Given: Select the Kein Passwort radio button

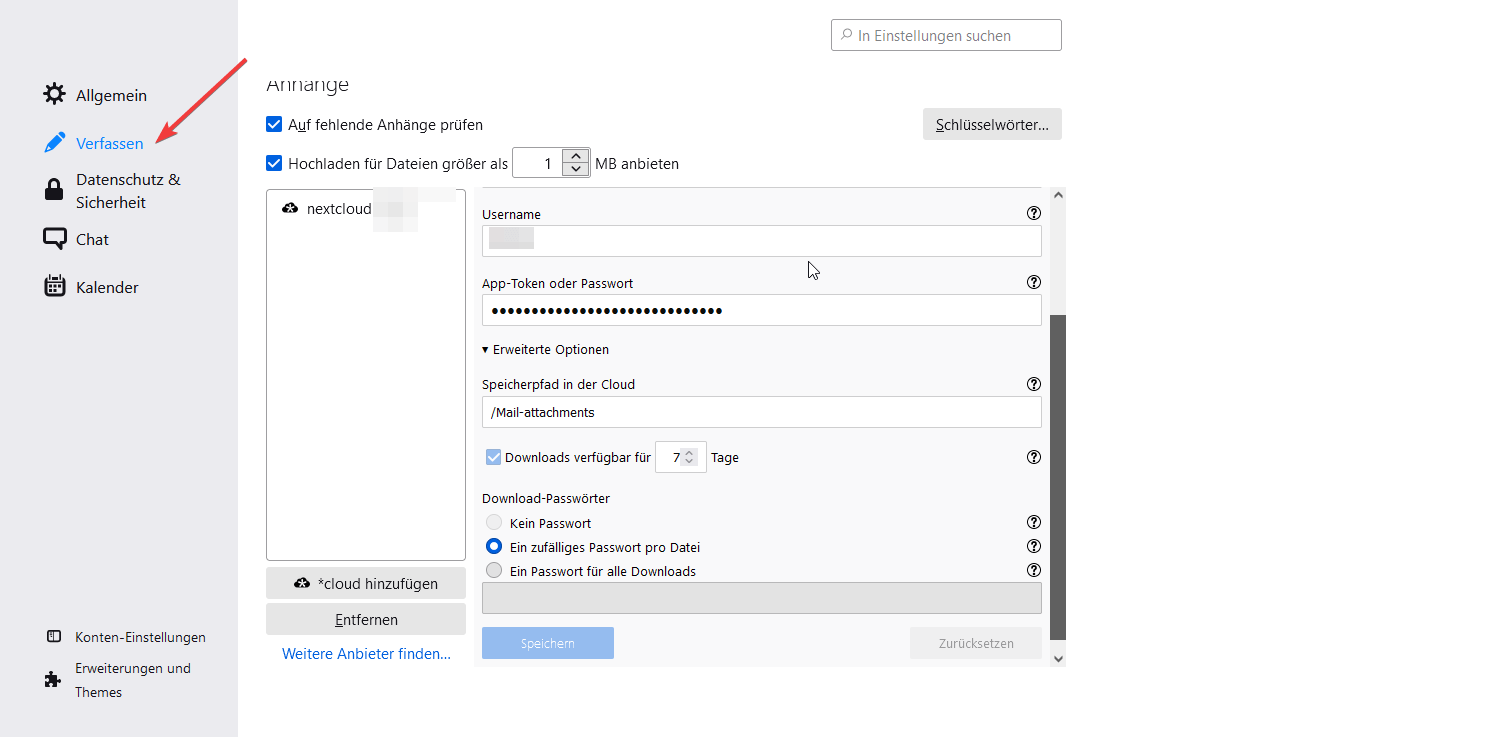Looking at the screenshot, I should (493, 522).
